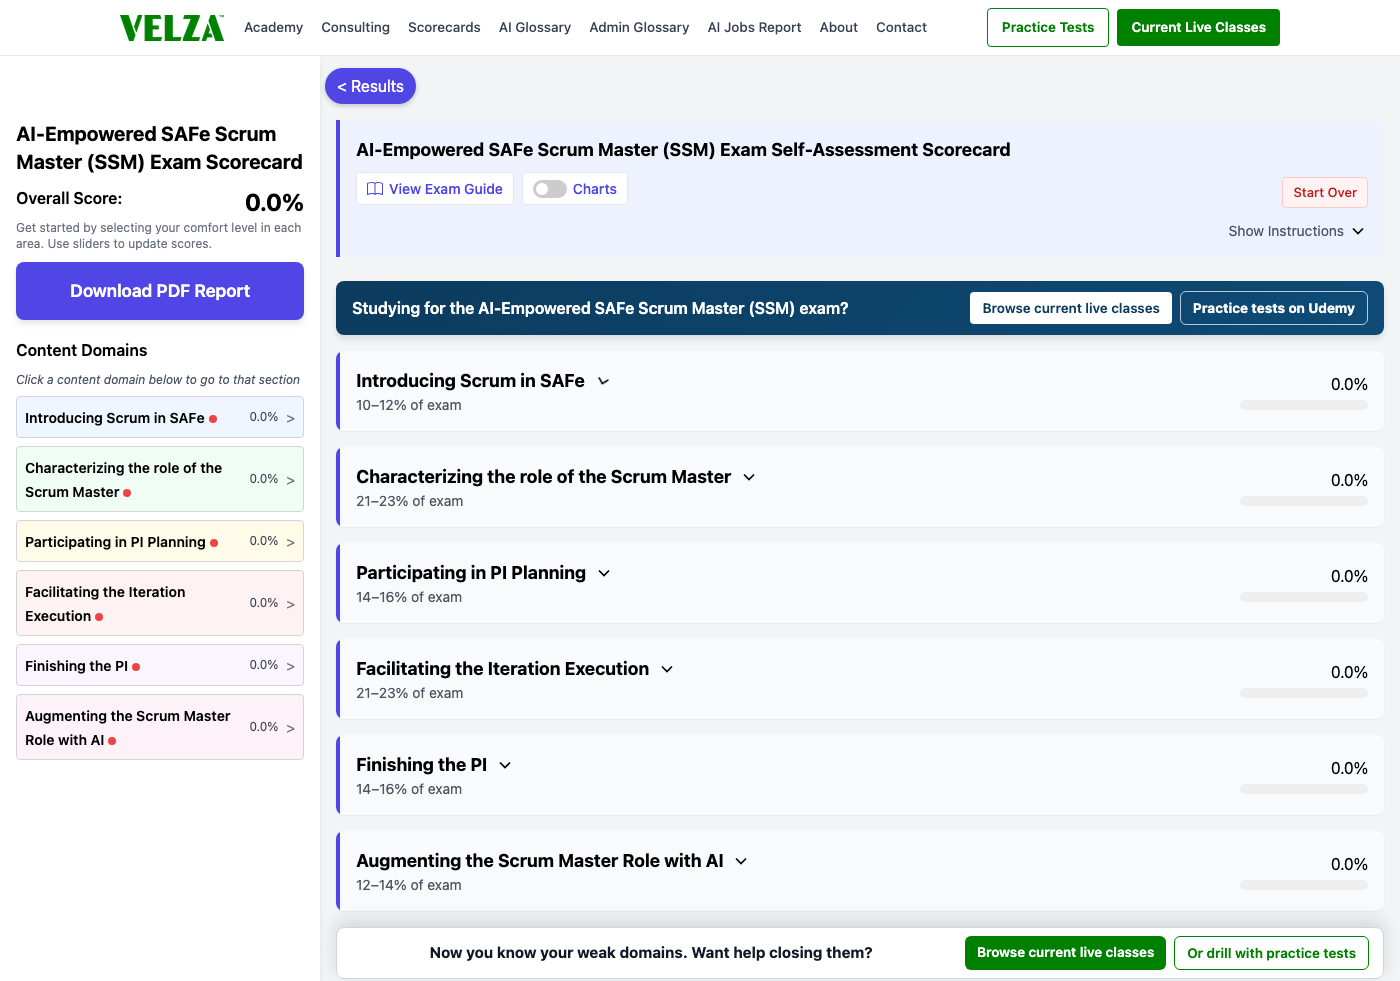Image resolution: width=1400 pixels, height=981 pixels.
Task: Expand the Facilitating the Iteration Execution section
Action: [x=667, y=669]
